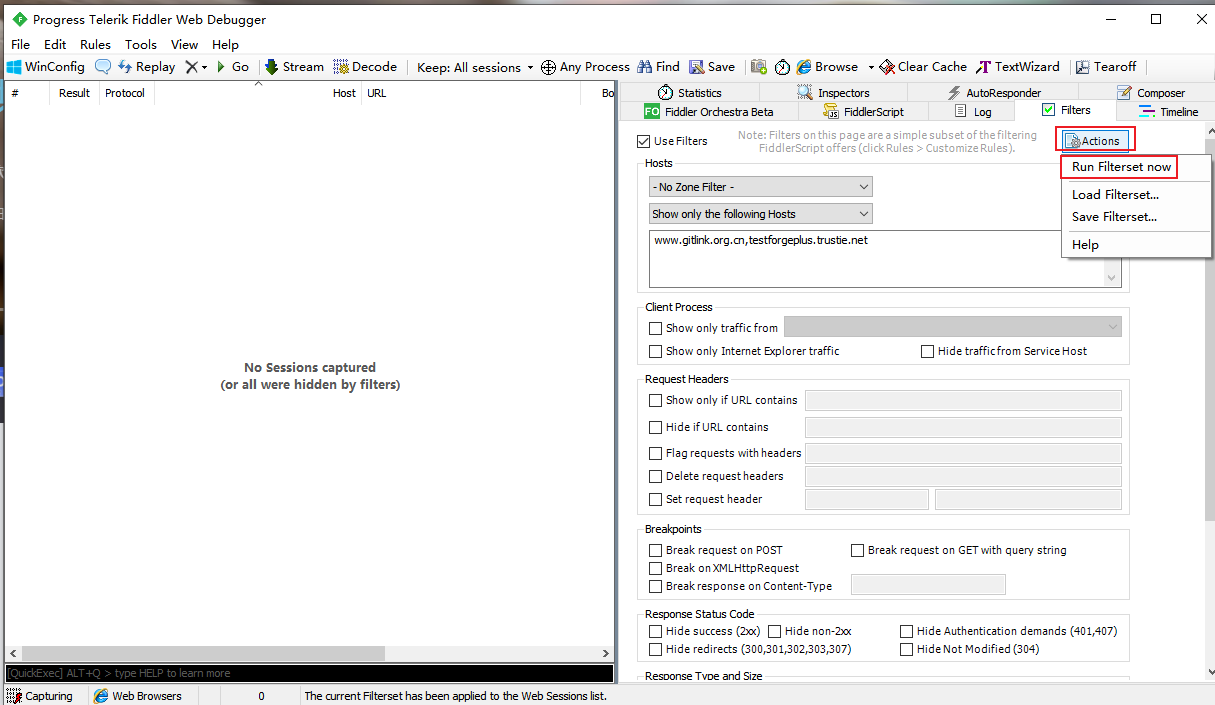Open Show only the following Hosts dropdown

pyautogui.click(x=760, y=214)
